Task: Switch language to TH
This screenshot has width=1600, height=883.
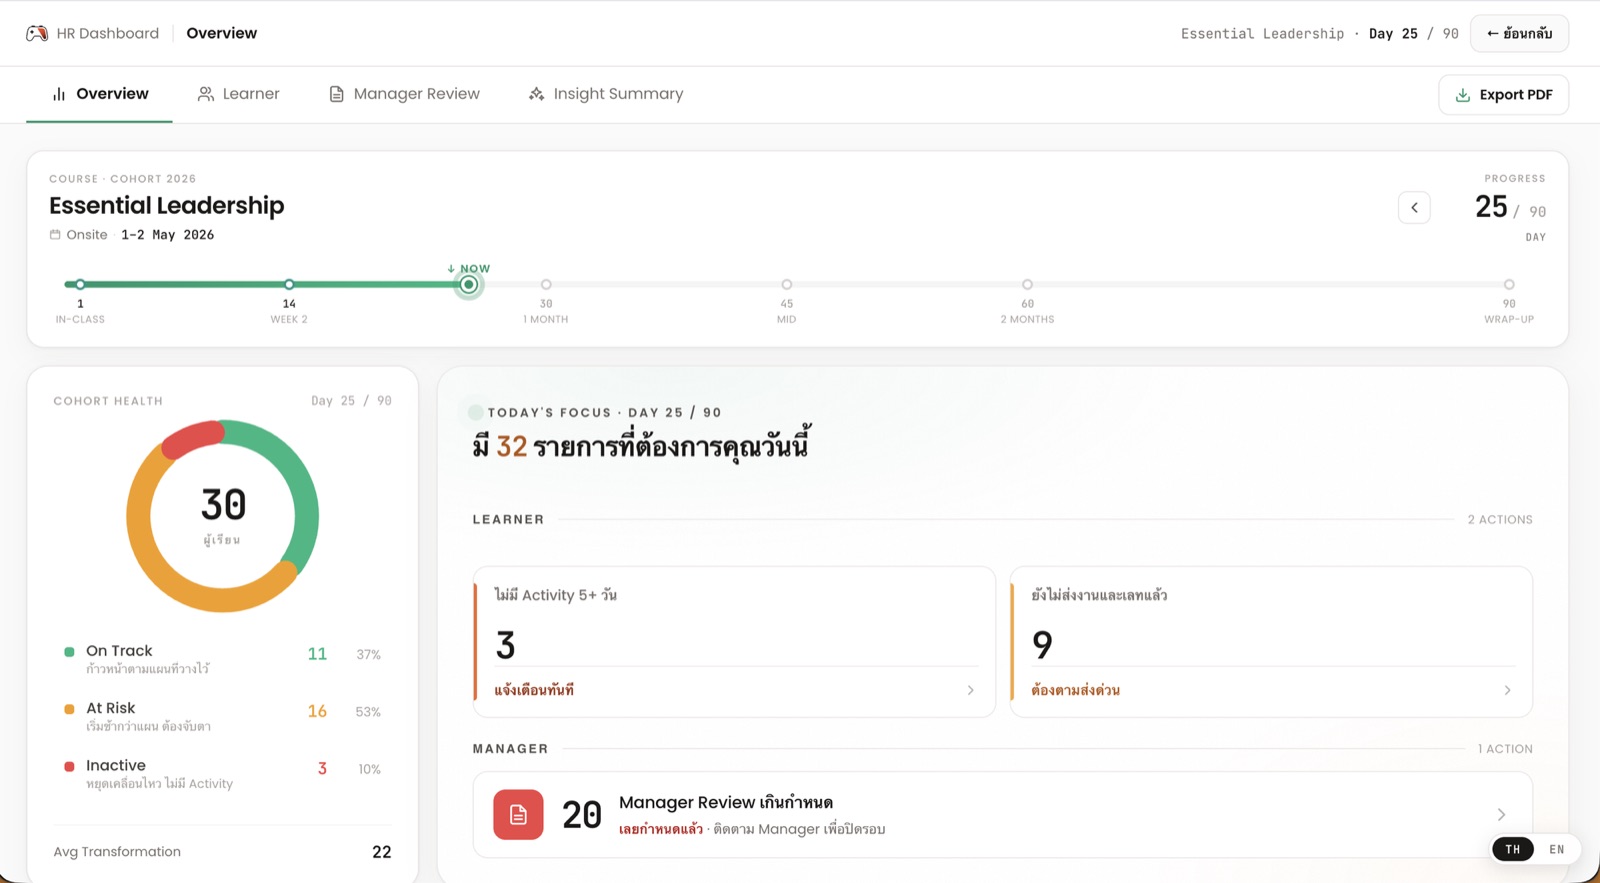Action: (1513, 849)
